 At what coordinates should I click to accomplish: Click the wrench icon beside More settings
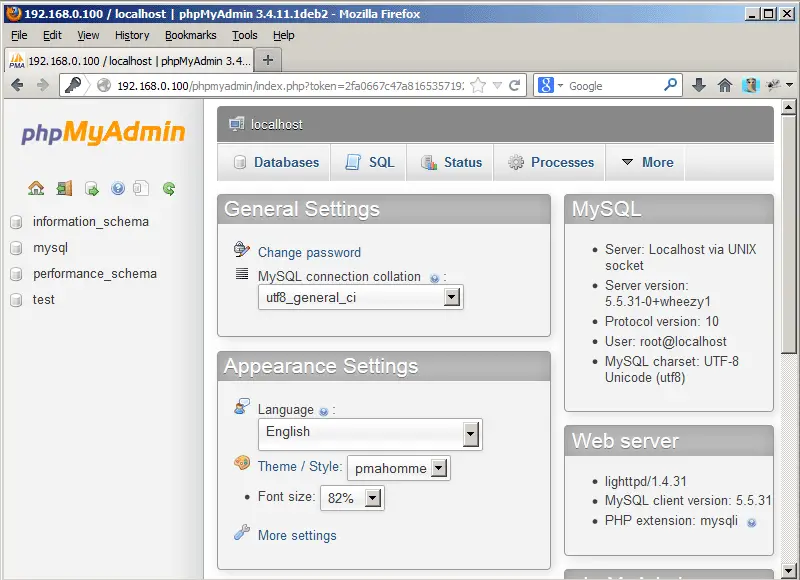242,532
